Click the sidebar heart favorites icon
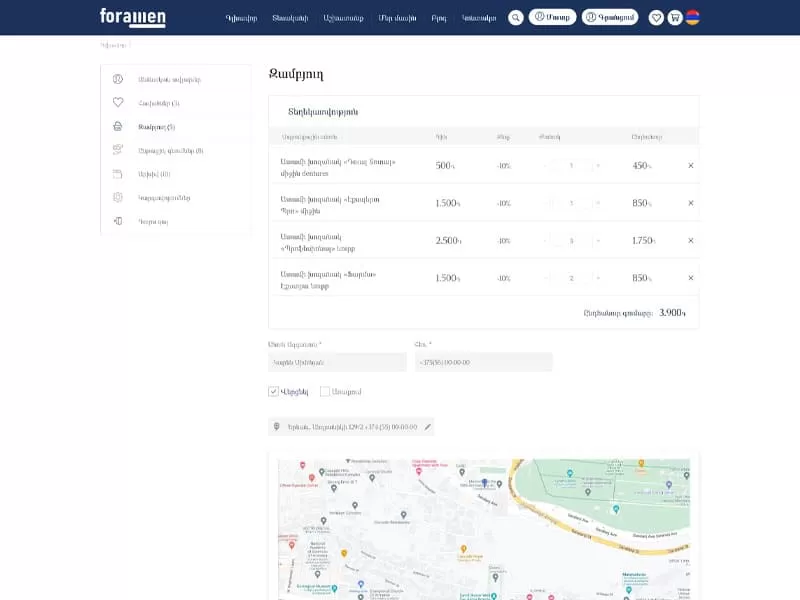This screenshot has width=800, height=600. 118,103
